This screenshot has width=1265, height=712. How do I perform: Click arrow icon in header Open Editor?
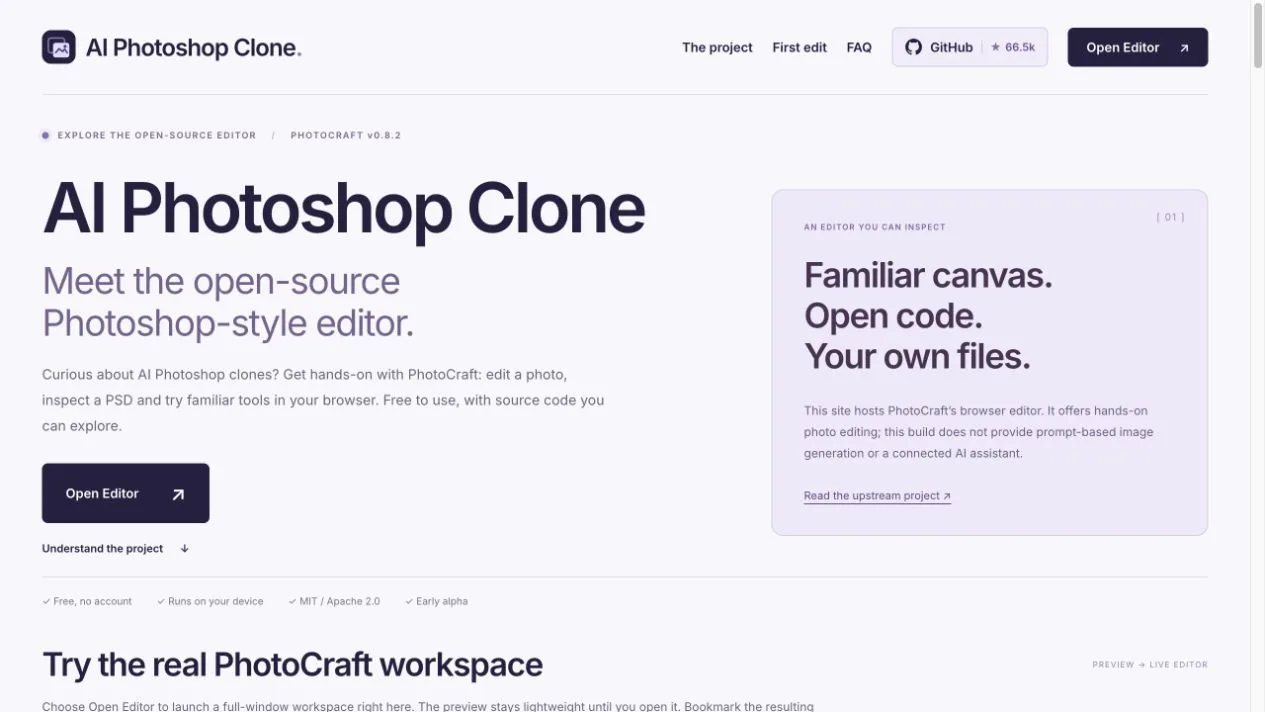click(x=1184, y=48)
